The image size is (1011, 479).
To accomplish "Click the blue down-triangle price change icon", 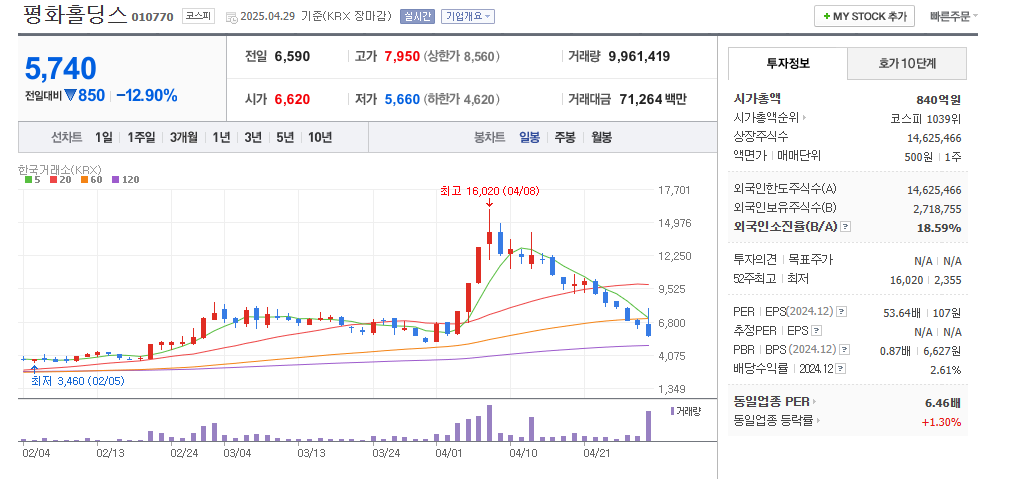I will point(70,95).
